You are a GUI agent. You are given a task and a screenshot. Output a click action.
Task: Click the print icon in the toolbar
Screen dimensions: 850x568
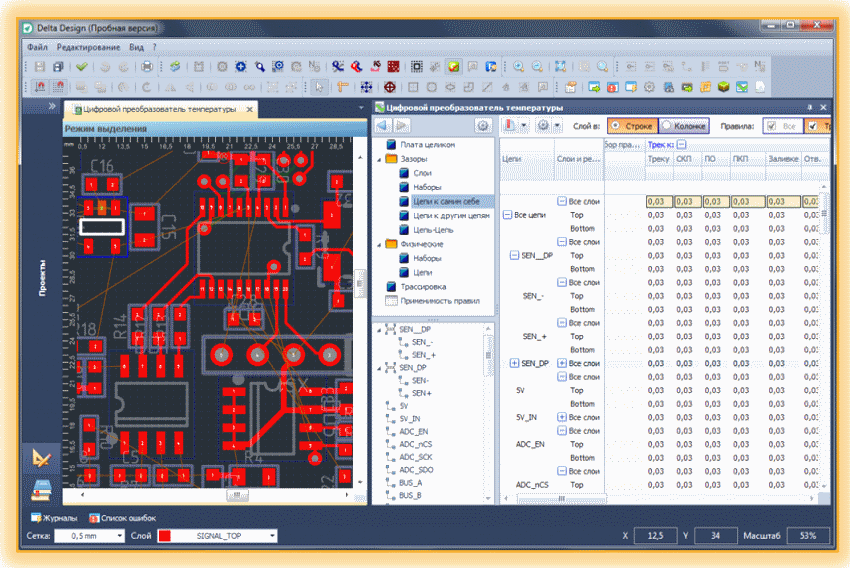point(147,67)
